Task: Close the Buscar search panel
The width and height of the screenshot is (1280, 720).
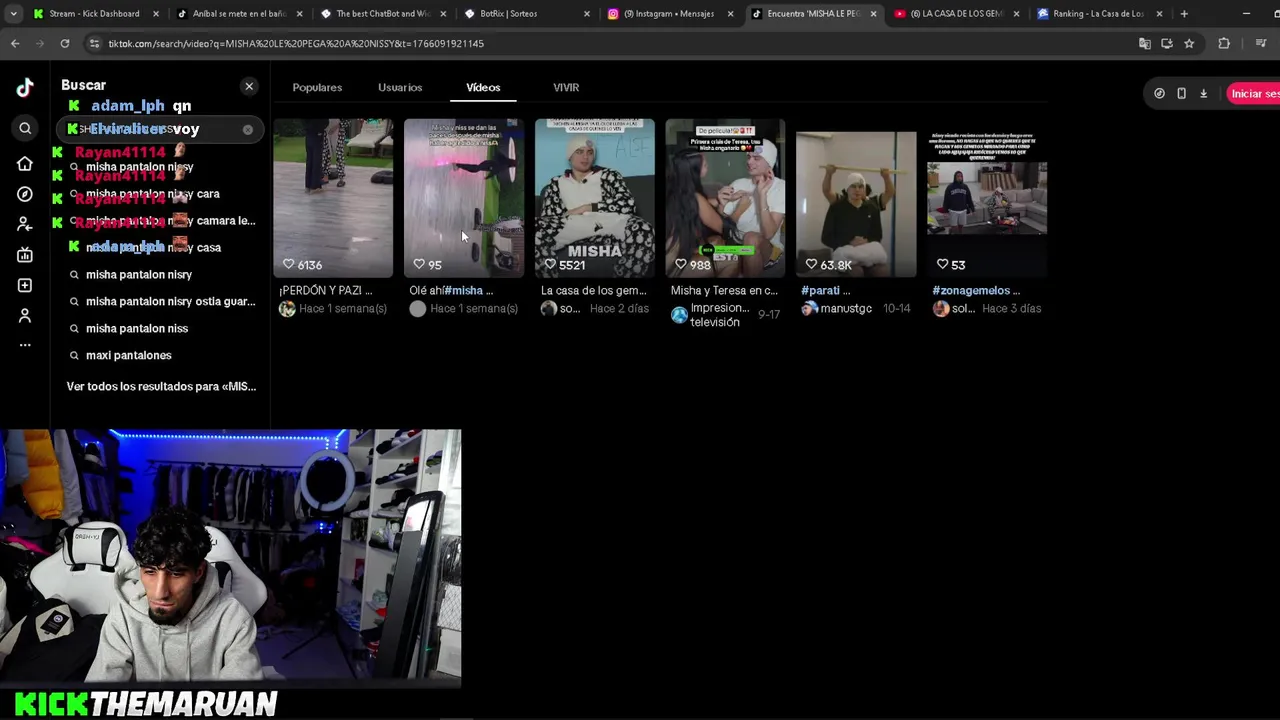Action: click(x=249, y=86)
